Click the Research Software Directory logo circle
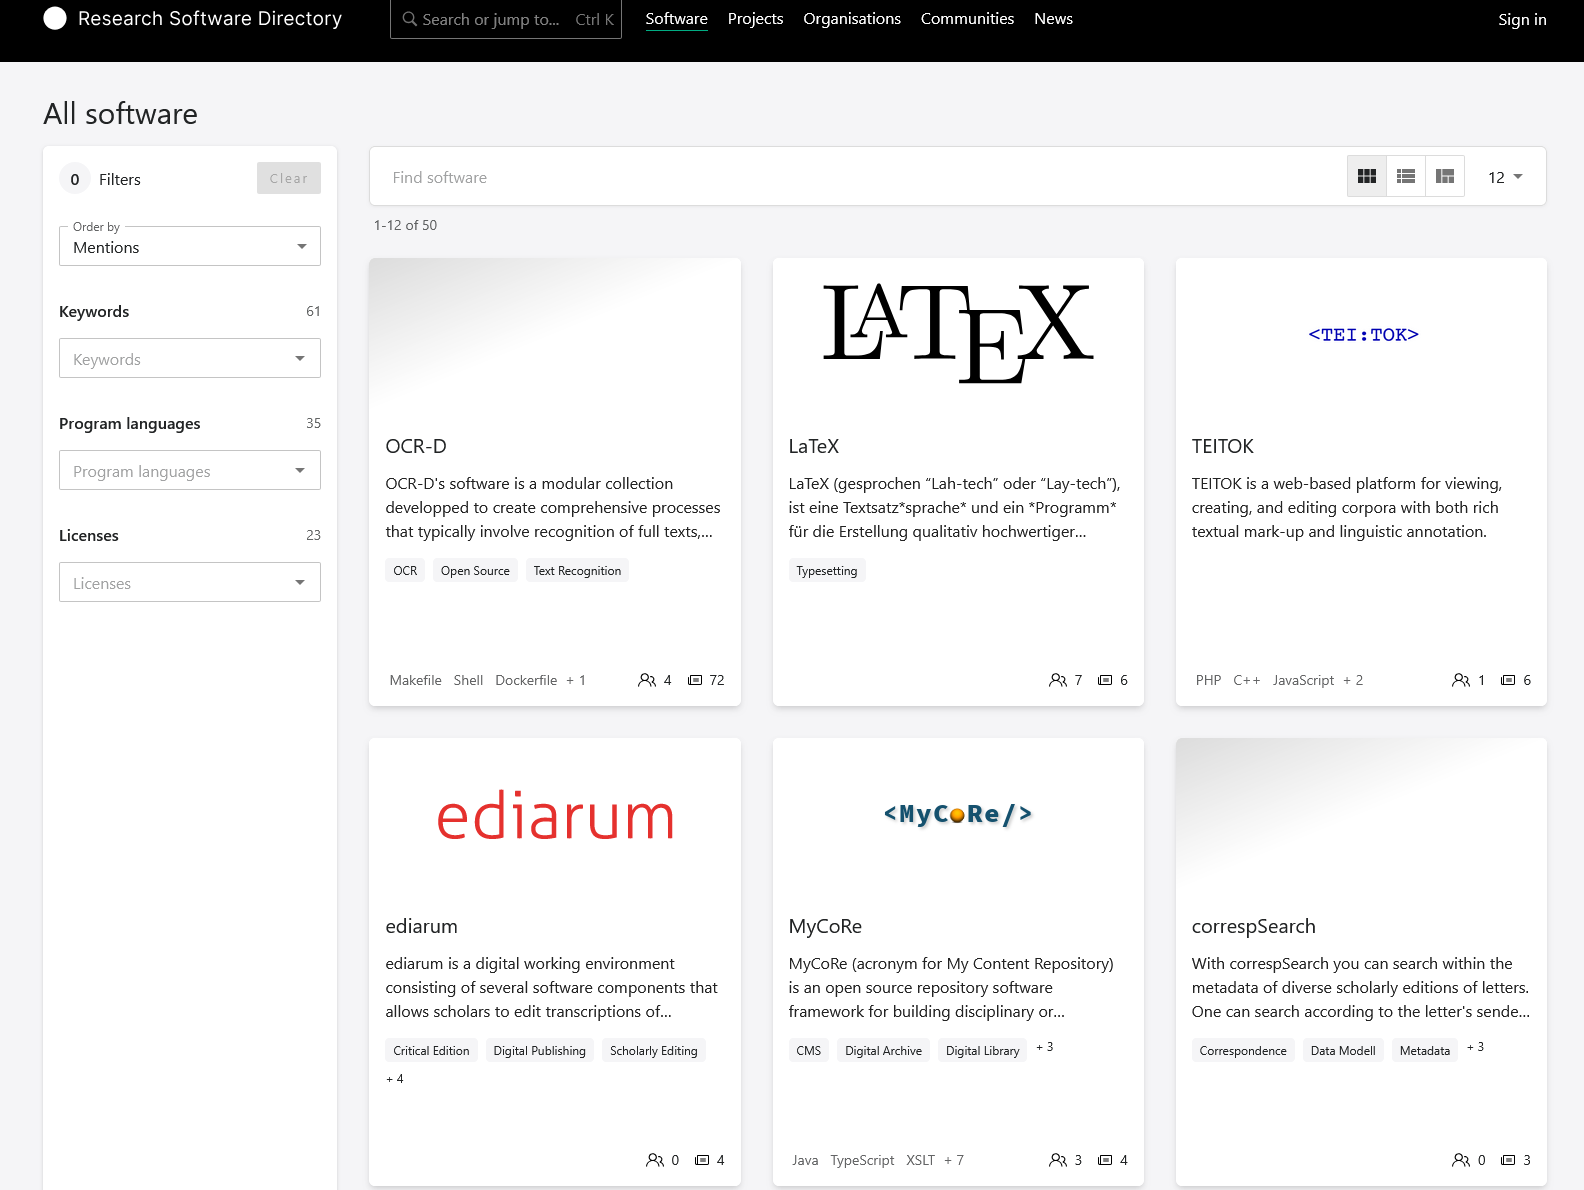The width and height of the screenshot is (1584, 1190). tap(55, 19)
